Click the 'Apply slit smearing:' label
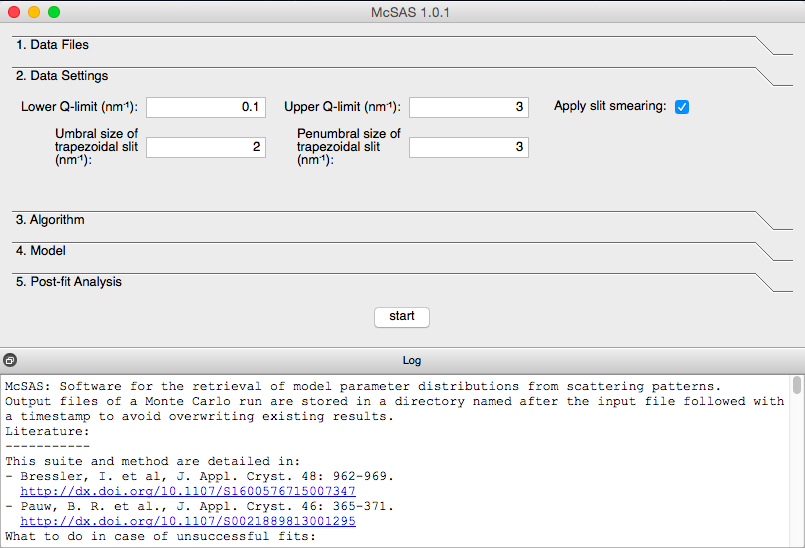Viewport: 805px width, 548px height. (610, 106)
